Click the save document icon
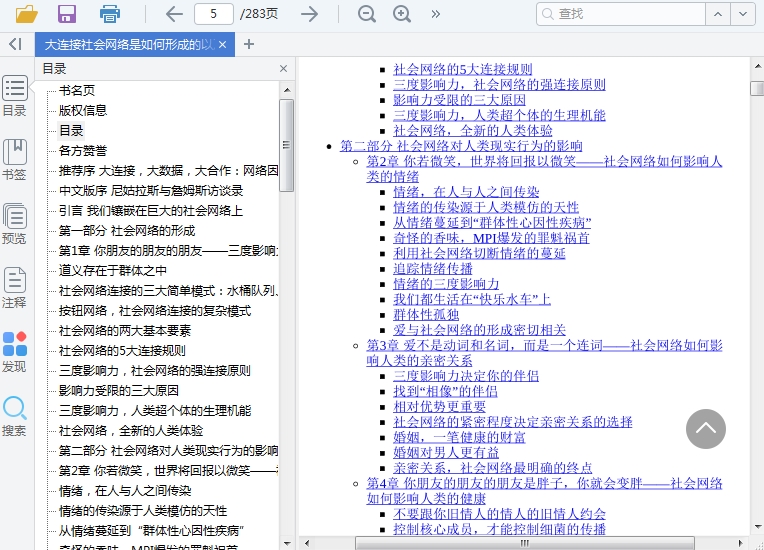 67,14
